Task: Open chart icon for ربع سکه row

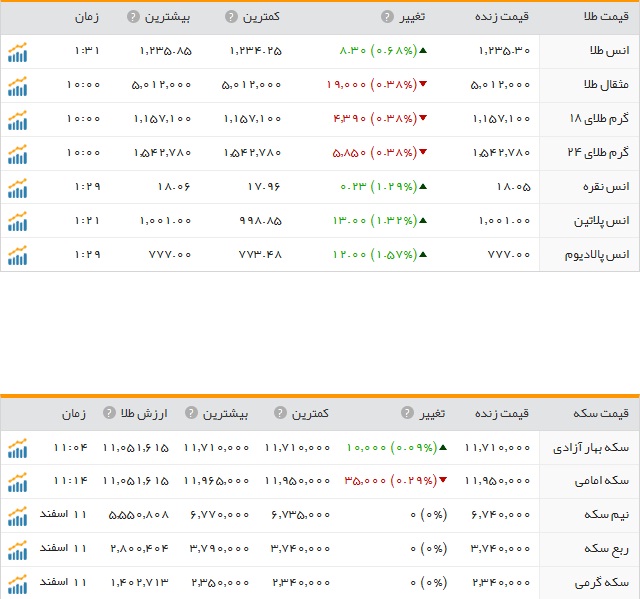Action: [x=17, y=550]
